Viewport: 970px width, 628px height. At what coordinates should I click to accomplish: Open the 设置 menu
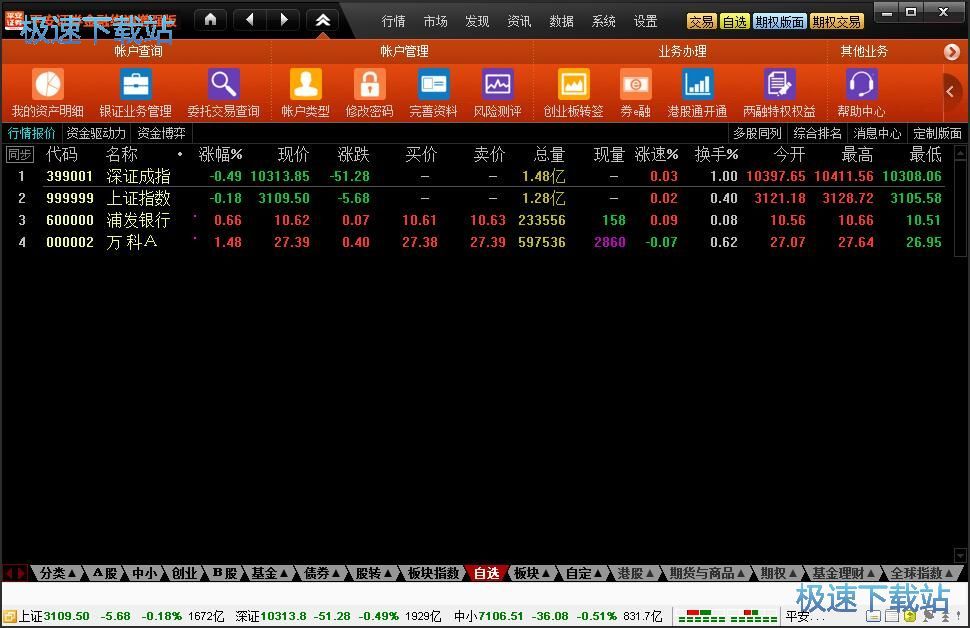point(646,22)
